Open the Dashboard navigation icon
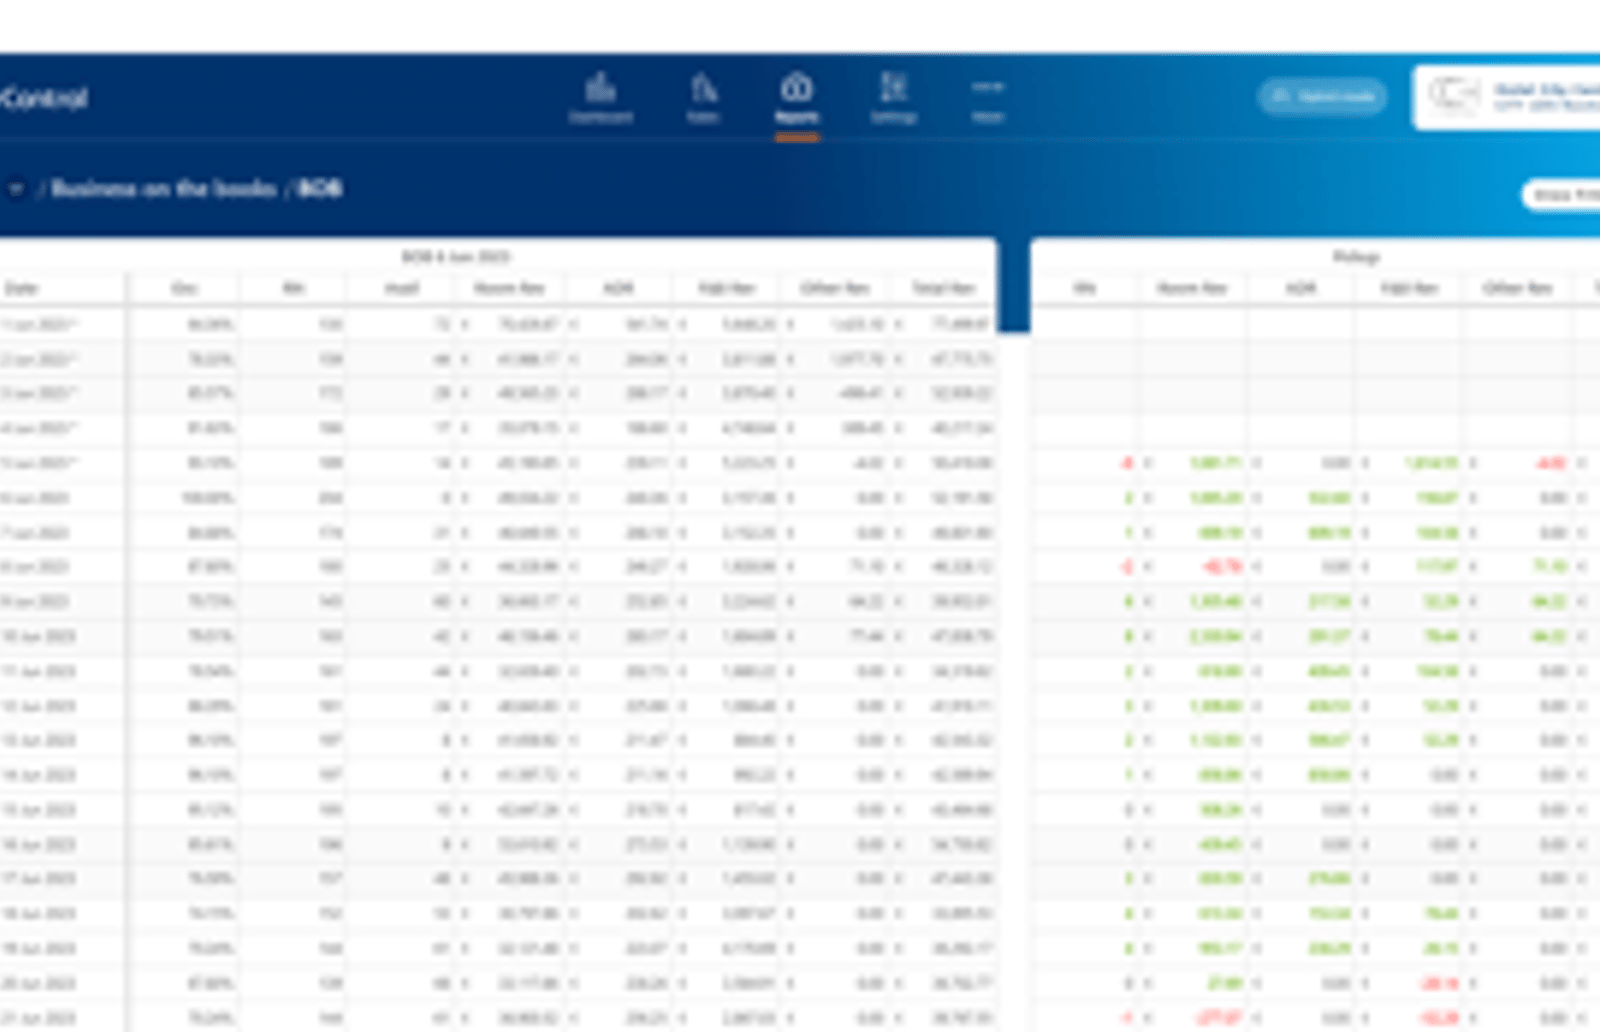This screenshot has height=1032, width=1600. 600,98
